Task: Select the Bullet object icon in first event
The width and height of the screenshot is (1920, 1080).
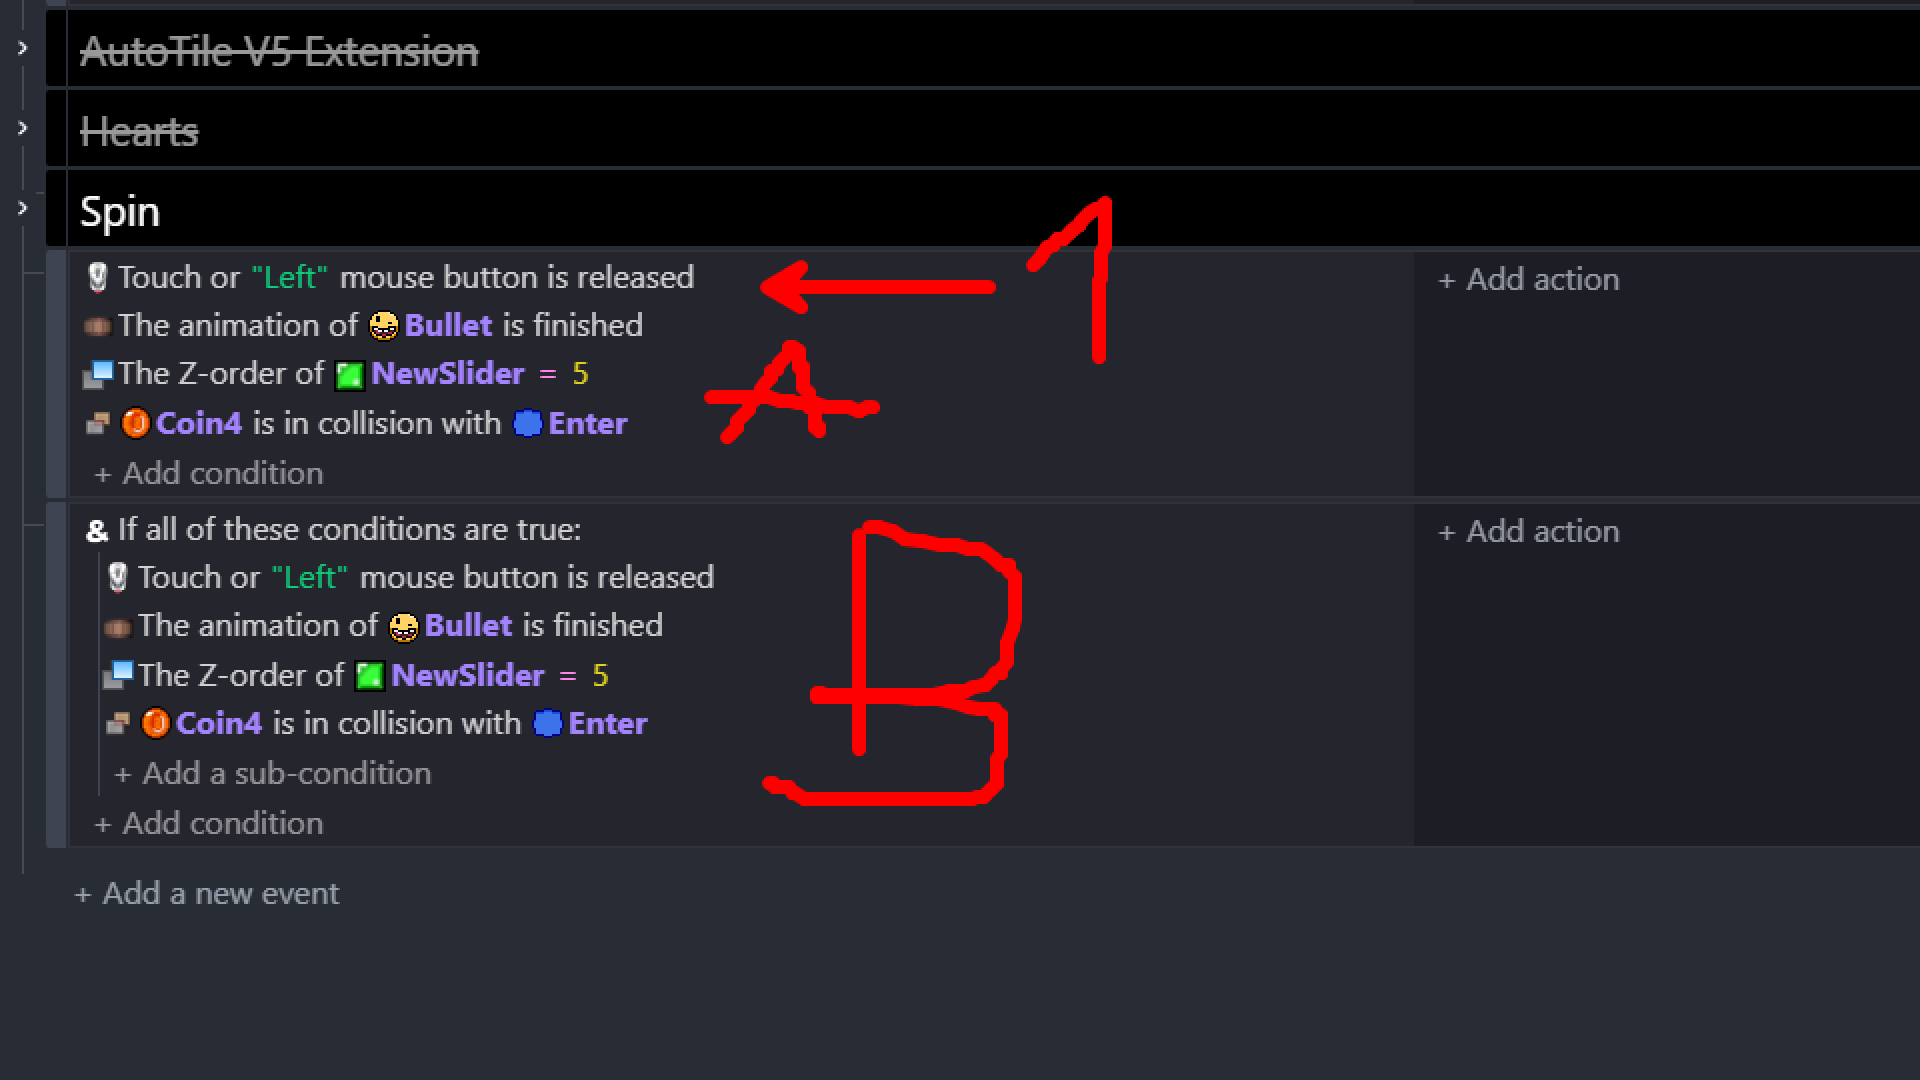Action: click(x=383, y=326)
